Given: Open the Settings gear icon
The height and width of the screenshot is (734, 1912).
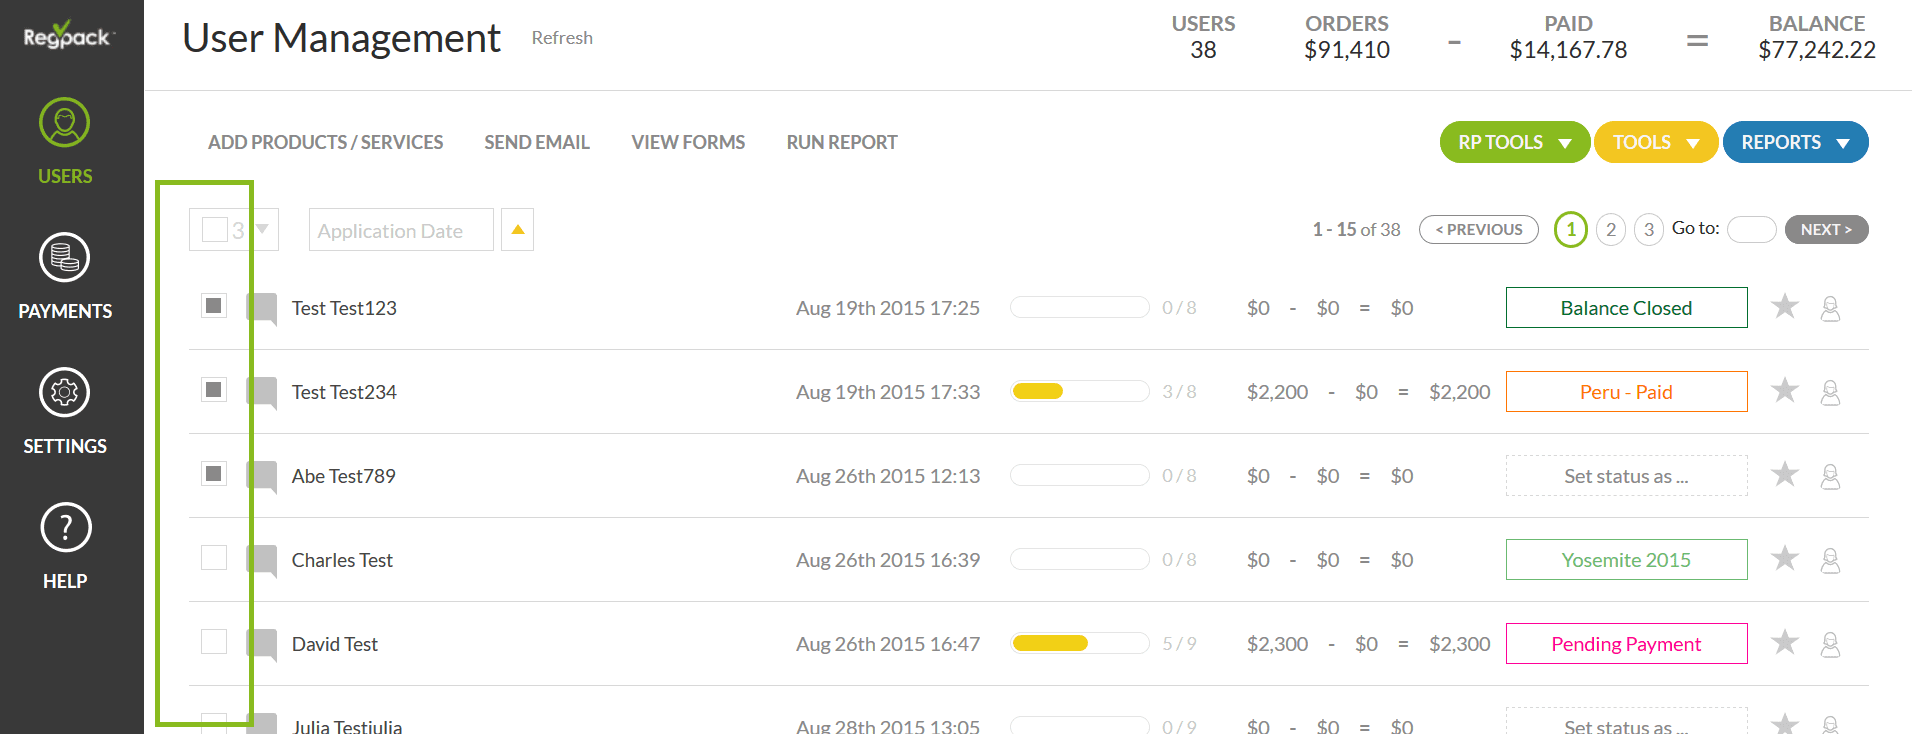Looking at the screenshot, I should (65, 393).
